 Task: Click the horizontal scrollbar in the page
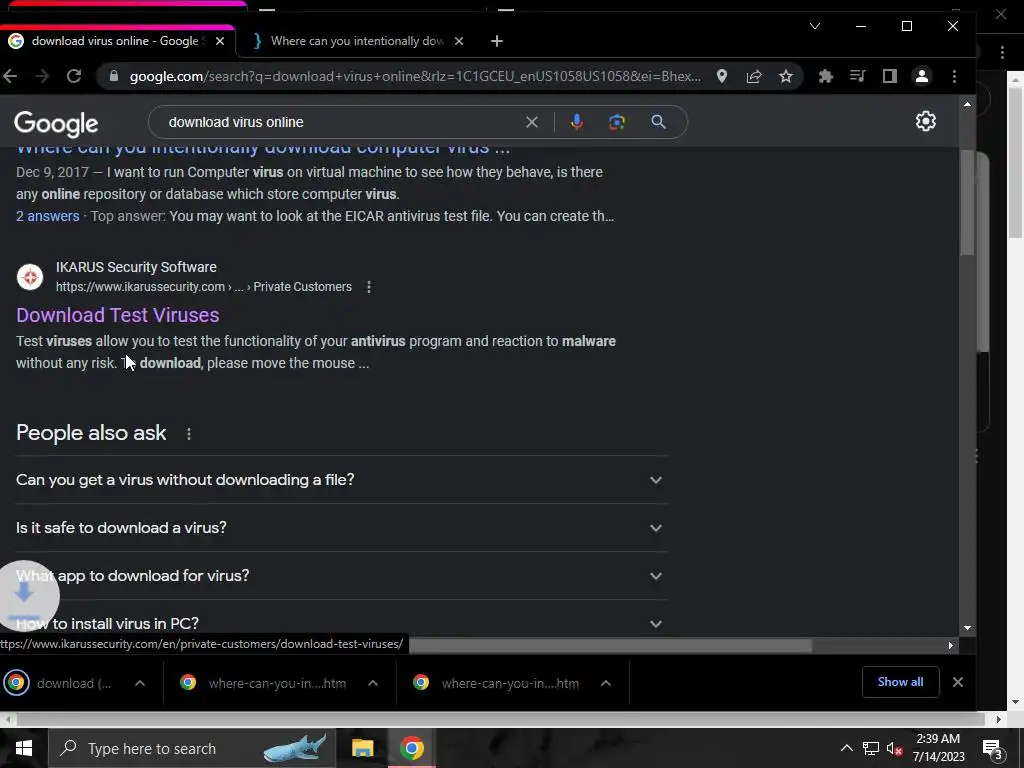tap(610, 645)
